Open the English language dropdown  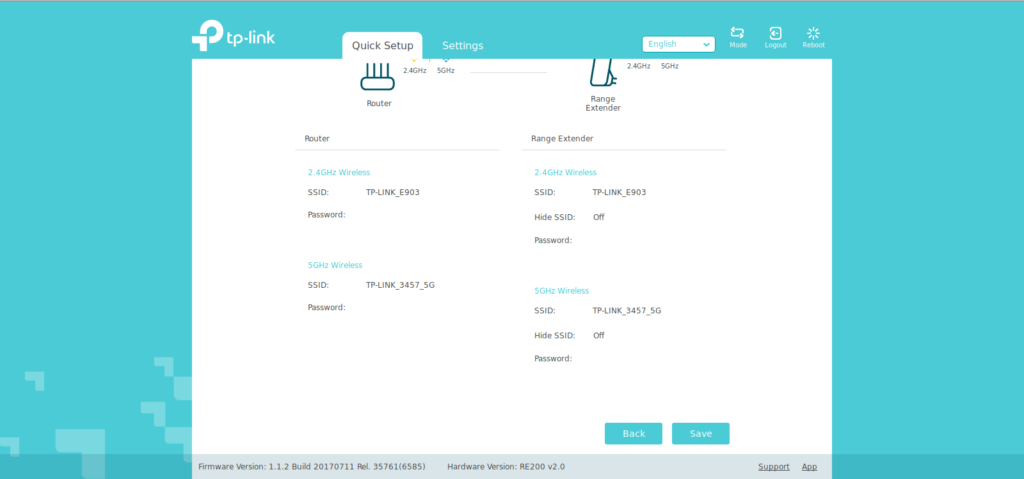(678, 44)
